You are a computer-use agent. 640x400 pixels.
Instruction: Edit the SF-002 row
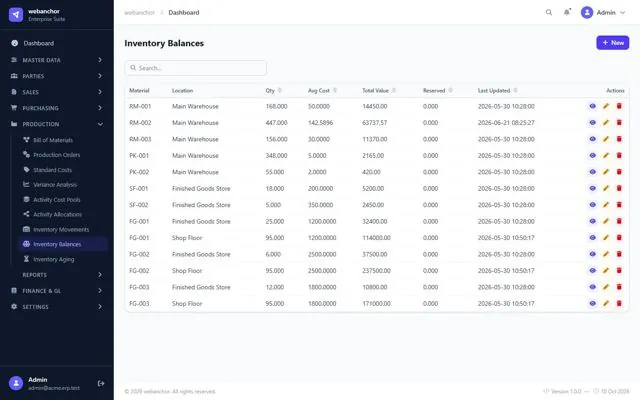point(606,205)
